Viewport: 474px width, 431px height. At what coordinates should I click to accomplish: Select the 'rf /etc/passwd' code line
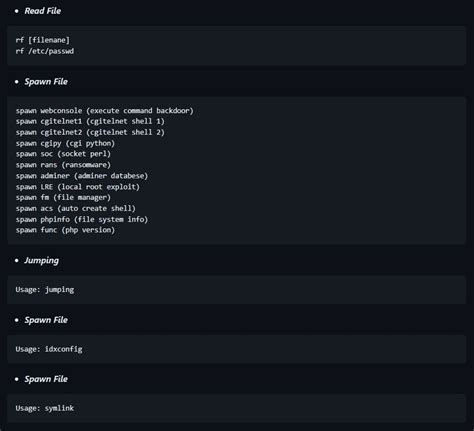(45, 51)
